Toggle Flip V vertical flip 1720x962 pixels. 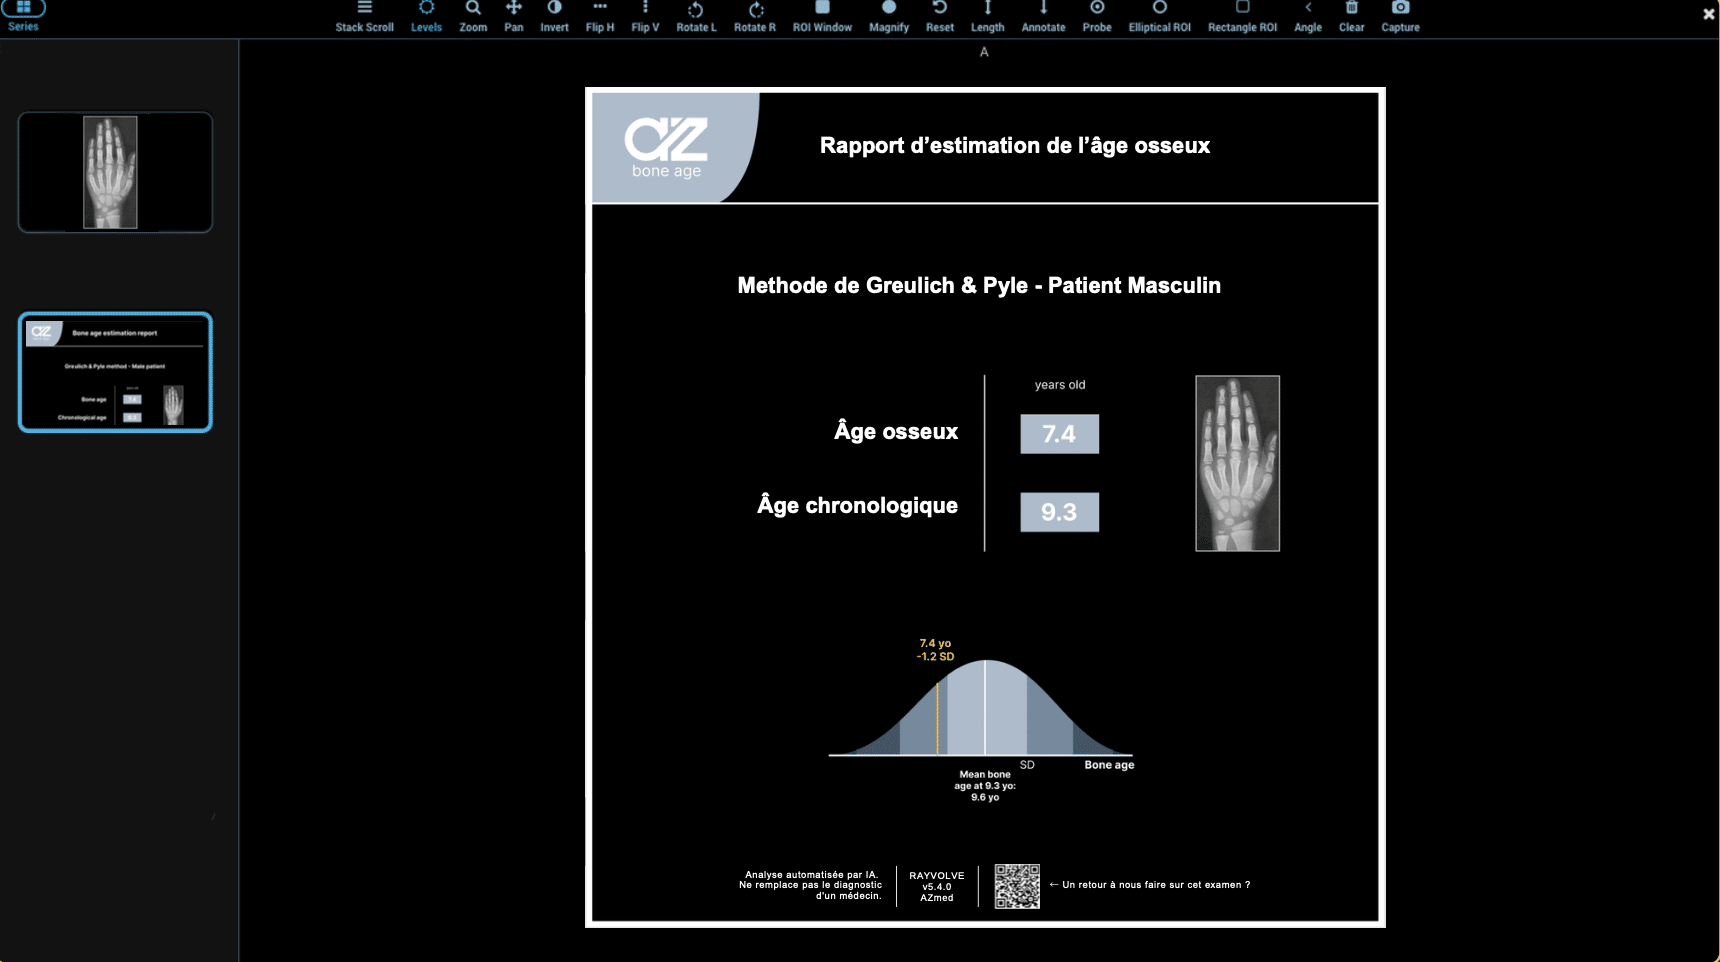(x=645, y=17)
